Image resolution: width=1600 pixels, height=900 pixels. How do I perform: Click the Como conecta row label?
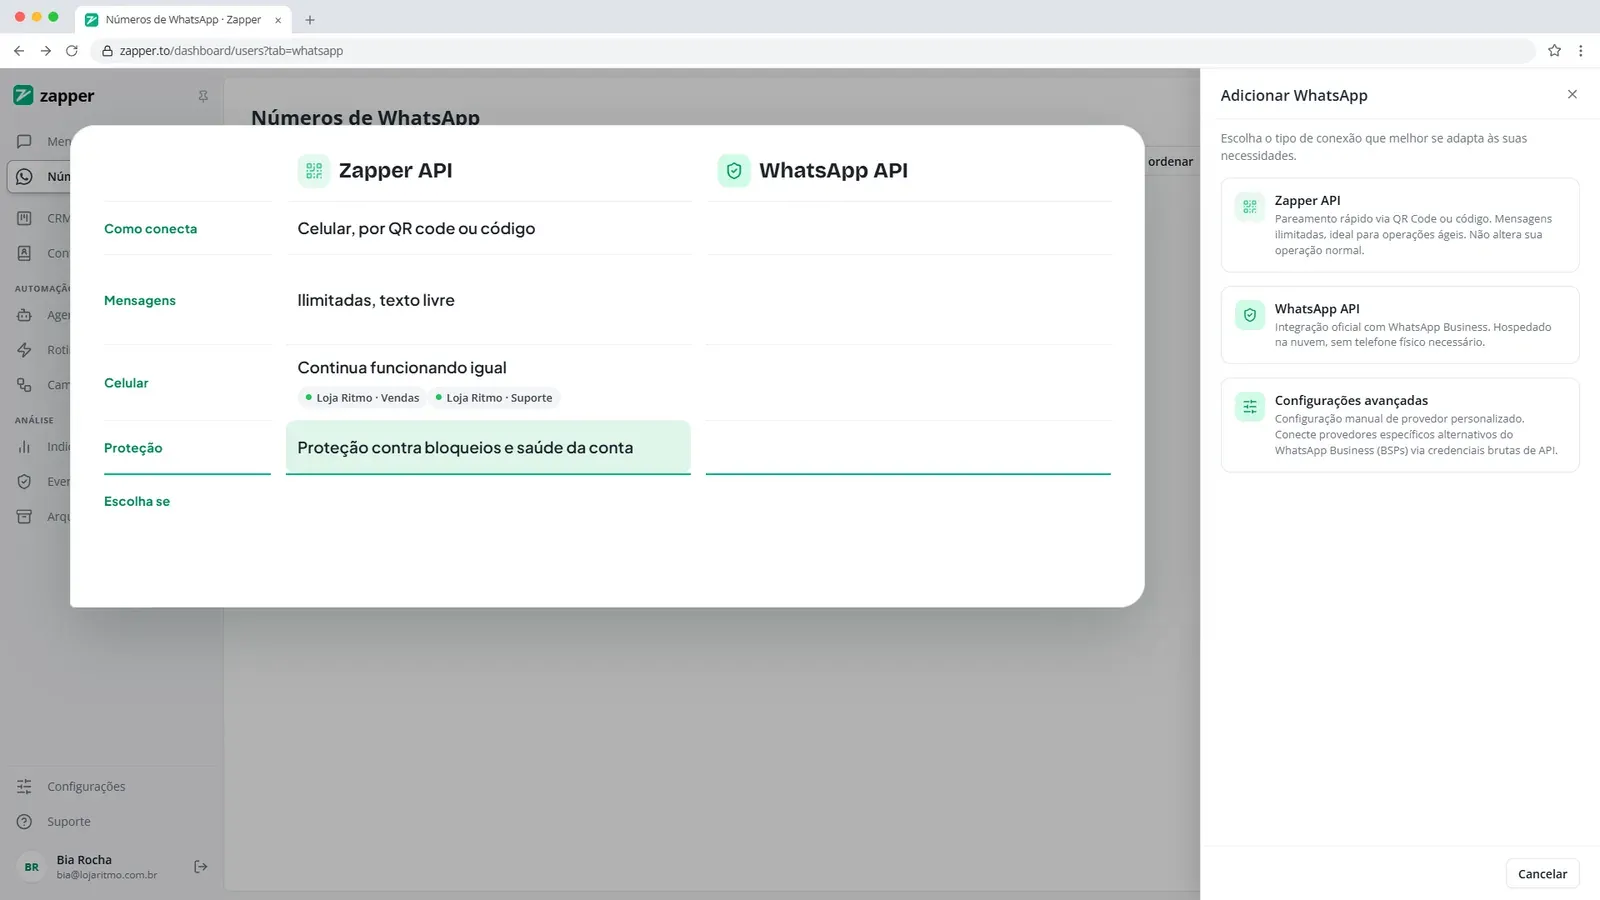[x=151, y=229]
